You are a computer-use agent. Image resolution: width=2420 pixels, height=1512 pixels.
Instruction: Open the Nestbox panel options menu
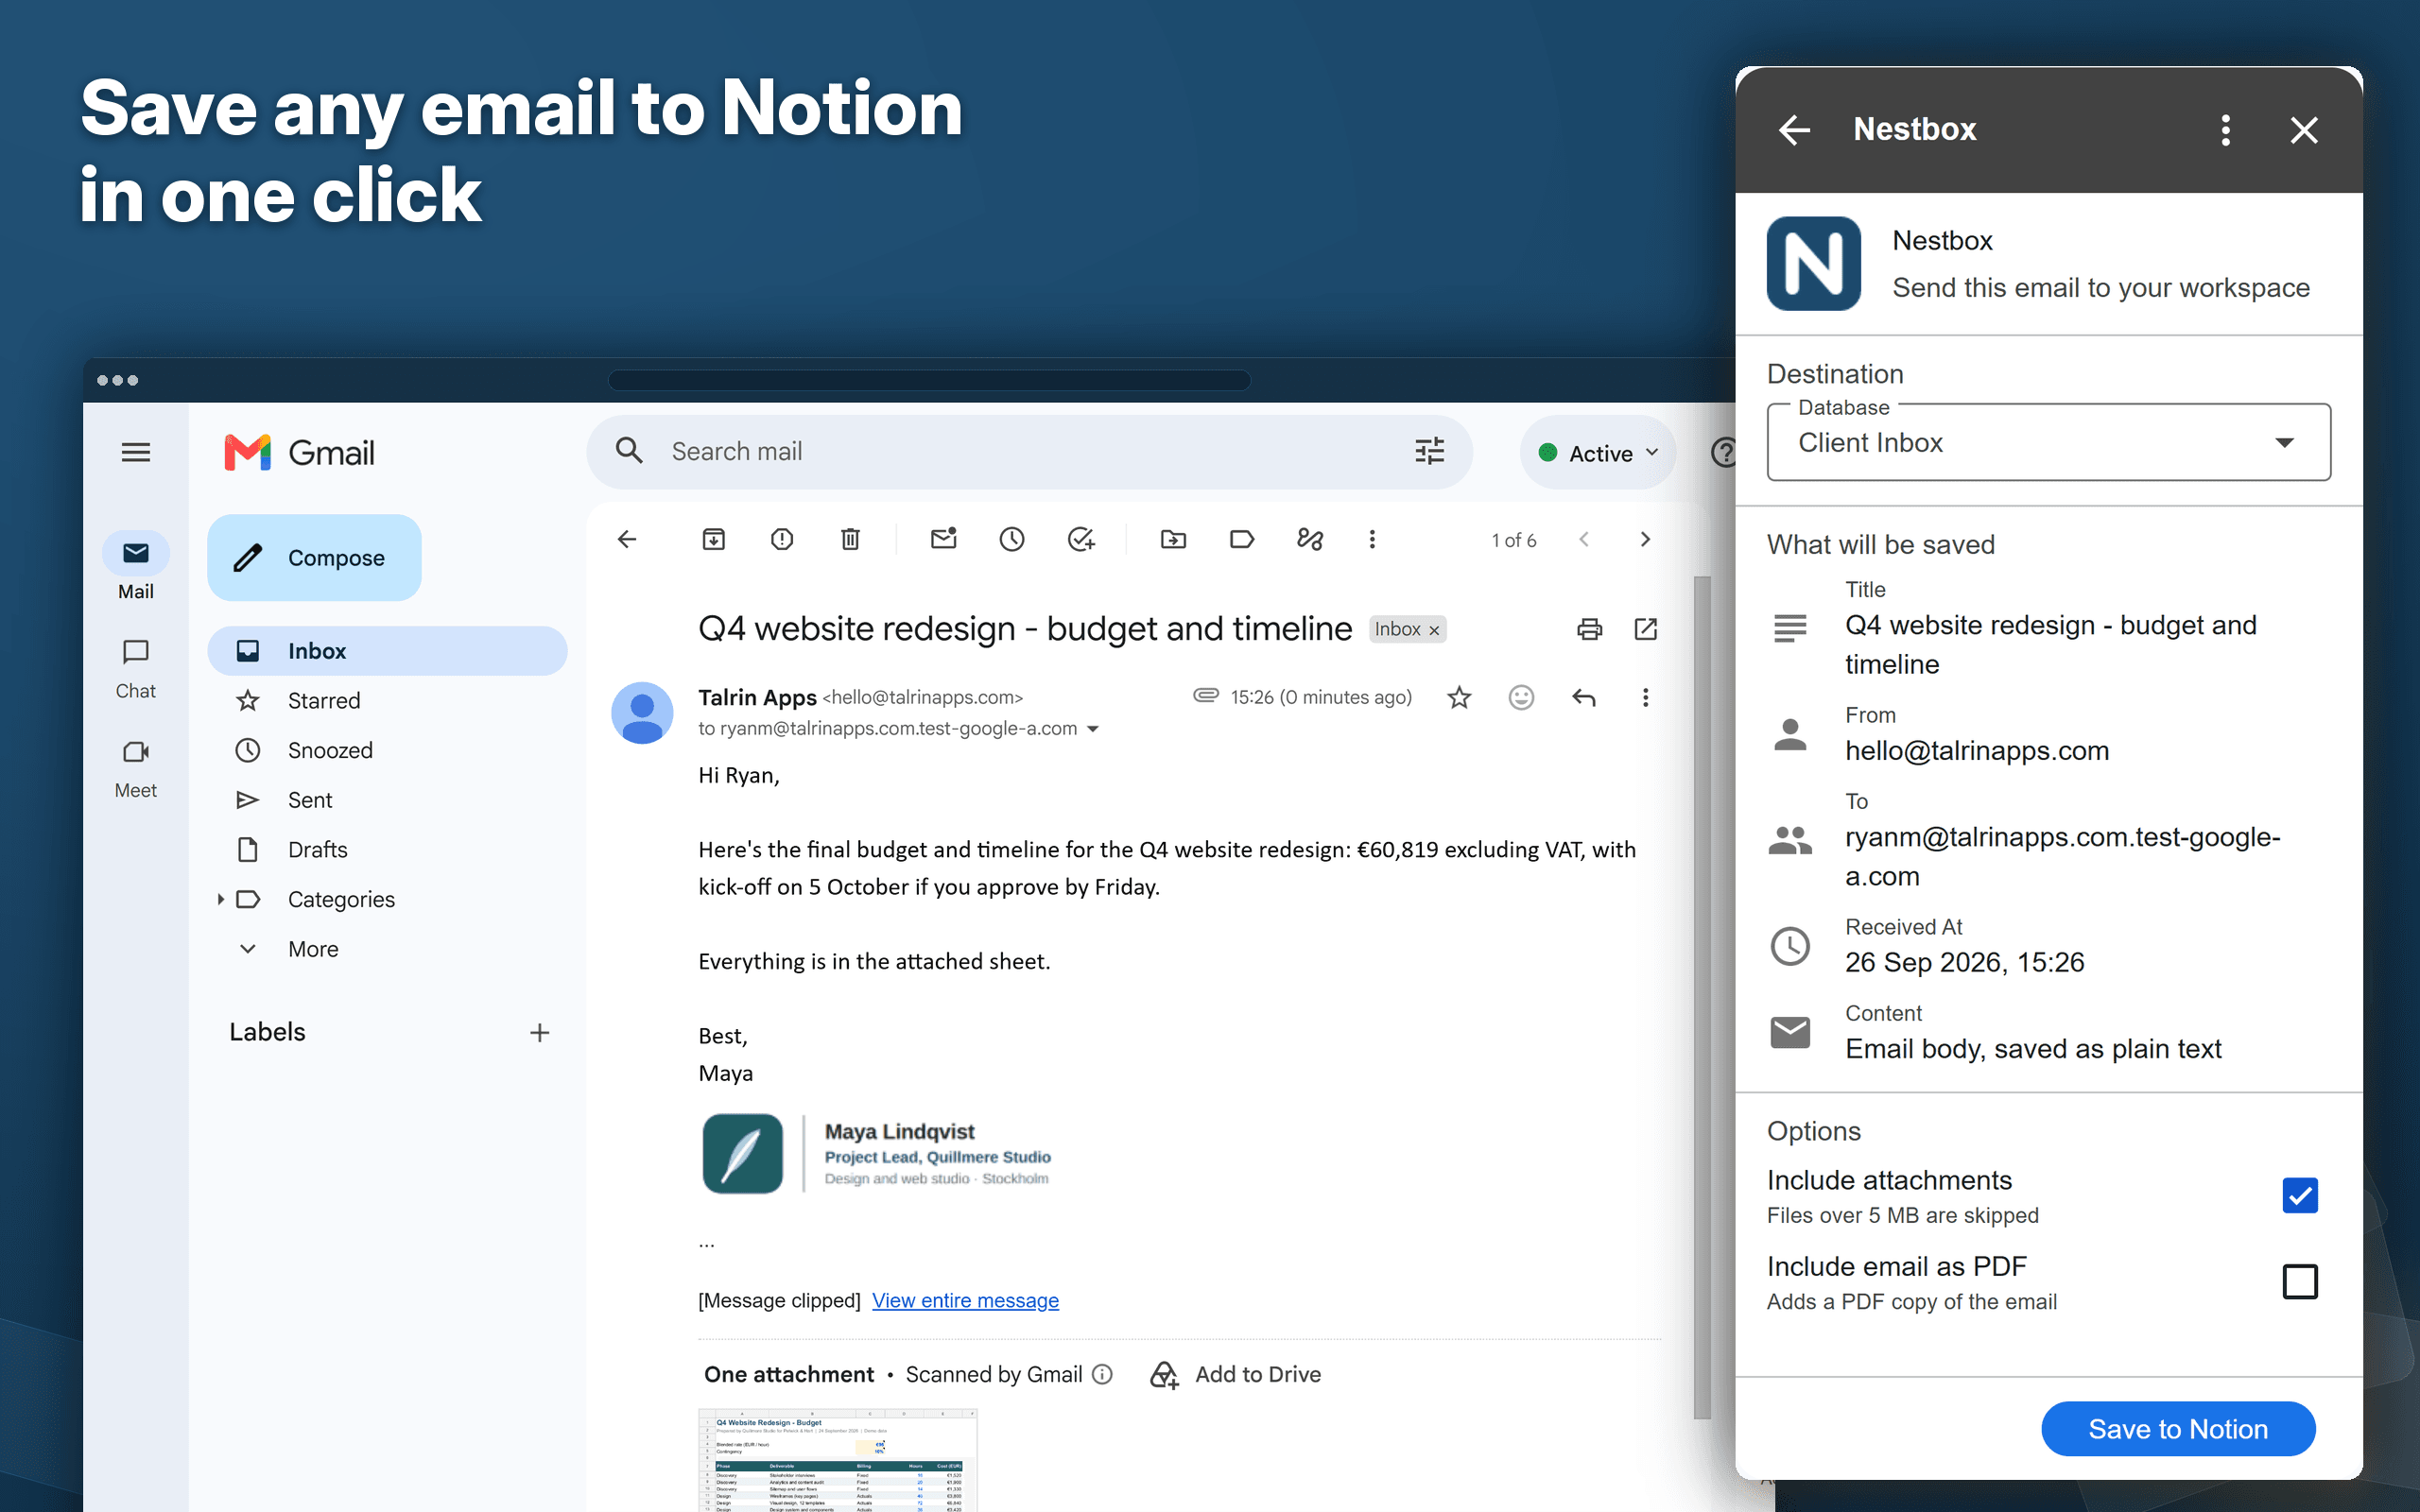[x=2225, y=130]
